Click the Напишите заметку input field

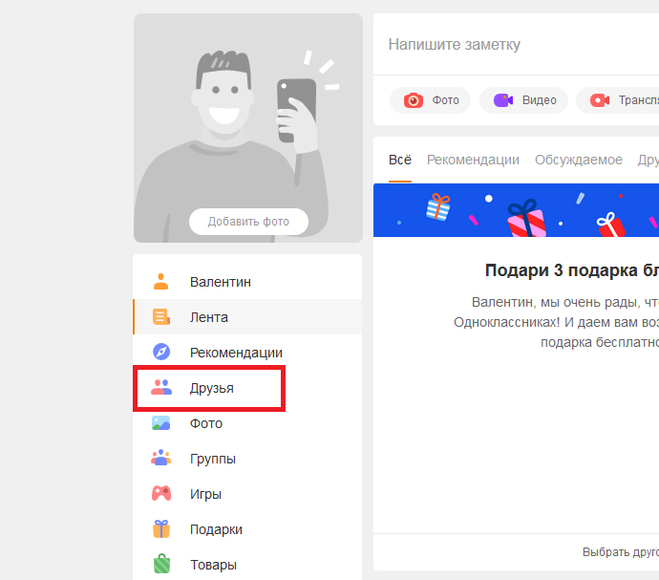click(500, 45)
